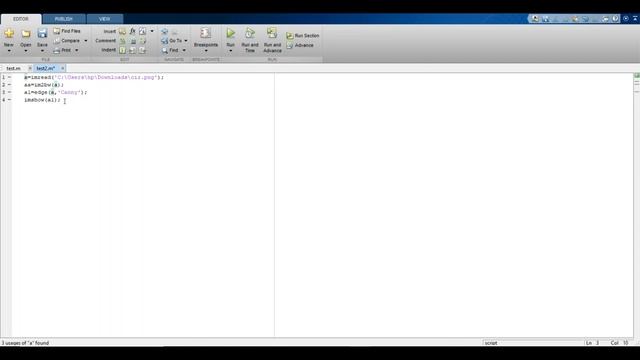Click the uncomment icon in the Comment row

pyautogui.click(x=133, y=41)
